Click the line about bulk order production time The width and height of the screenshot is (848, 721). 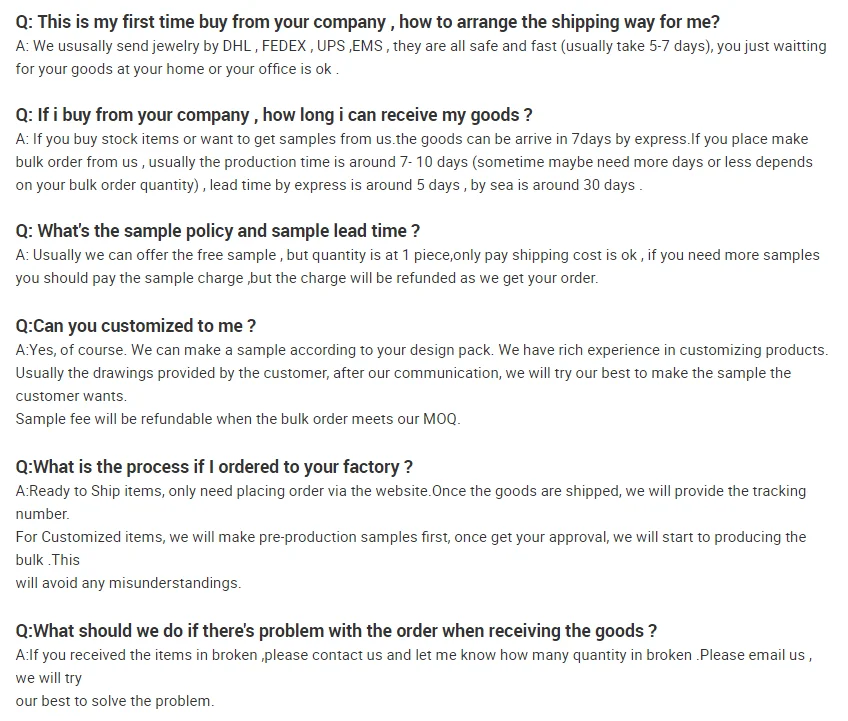pyautogui.click(x=414, y=162)
